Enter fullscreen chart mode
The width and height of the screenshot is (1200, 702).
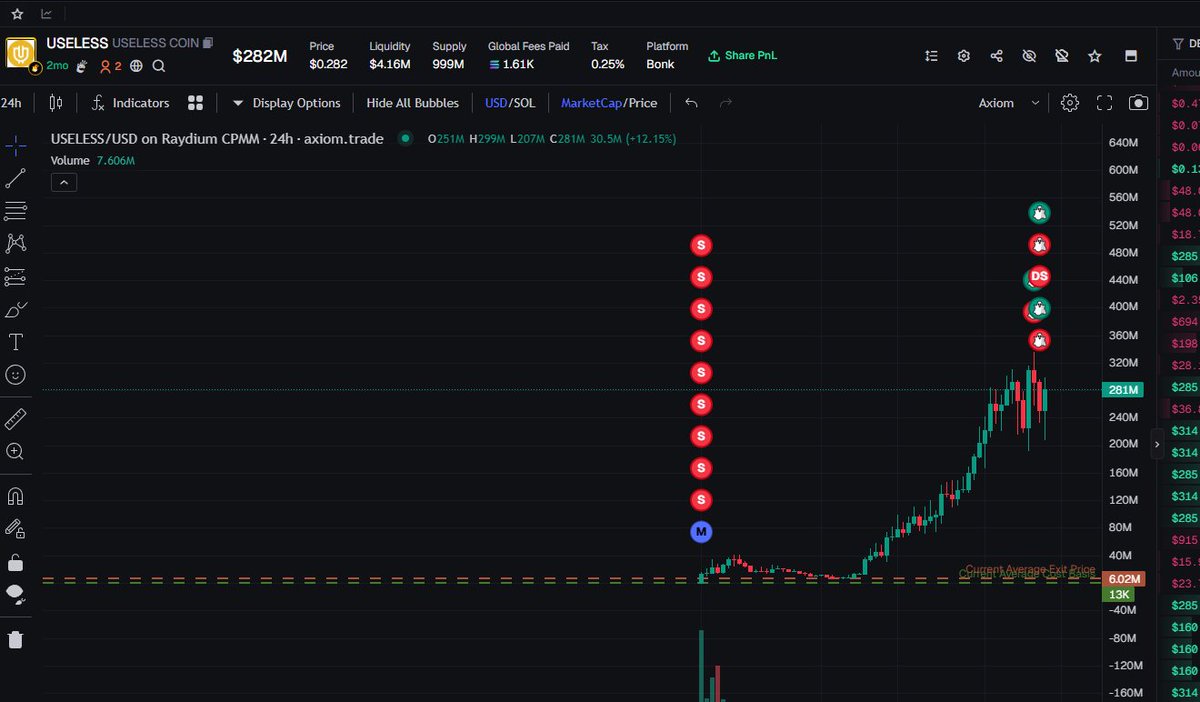tap(1105, 103)
